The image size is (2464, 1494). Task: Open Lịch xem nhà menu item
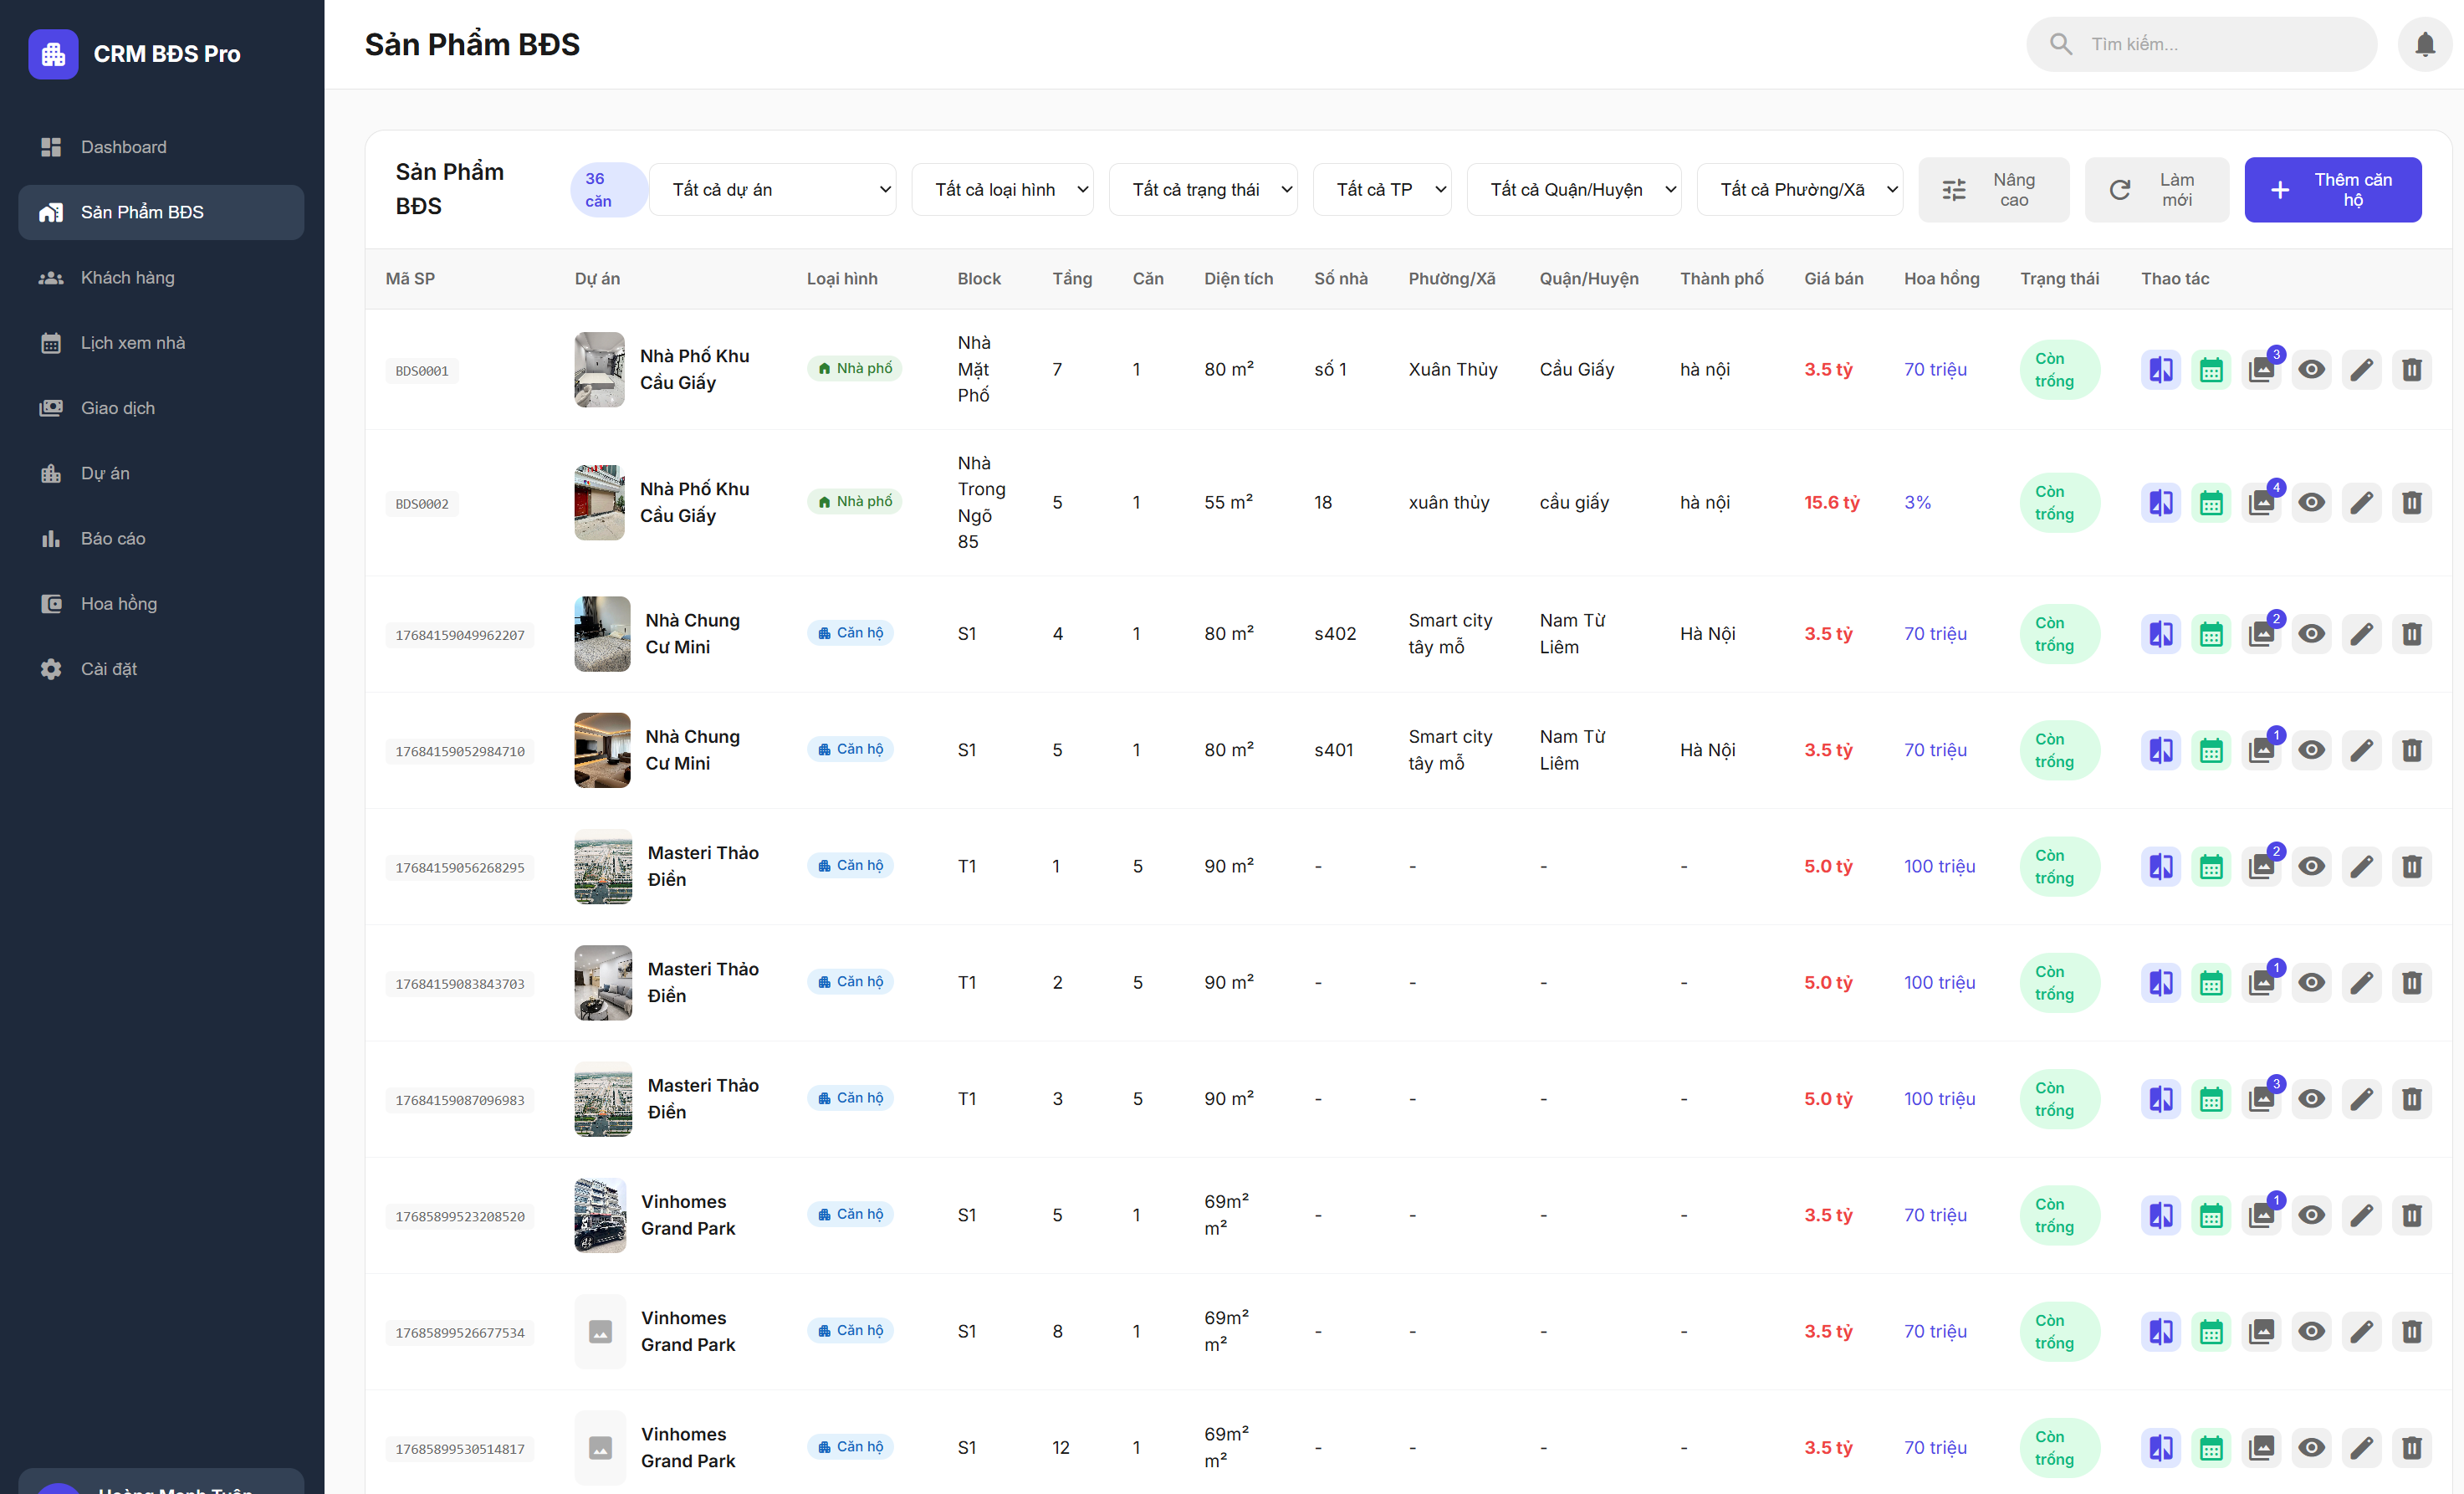pyautogui.click(x=132, y=343)
